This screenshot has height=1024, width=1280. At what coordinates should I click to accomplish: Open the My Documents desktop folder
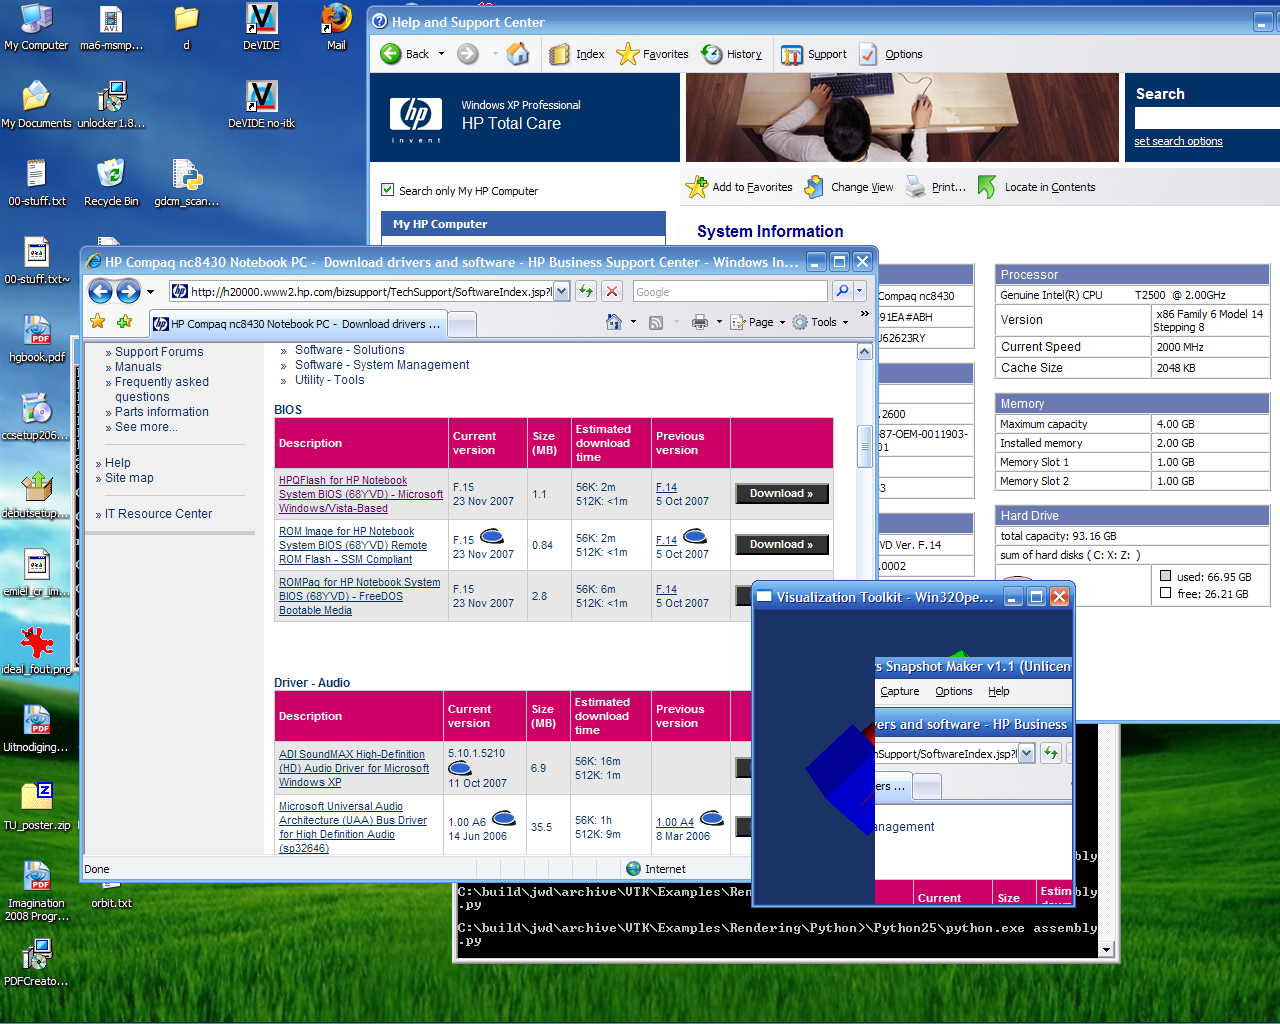coord(36,104)
